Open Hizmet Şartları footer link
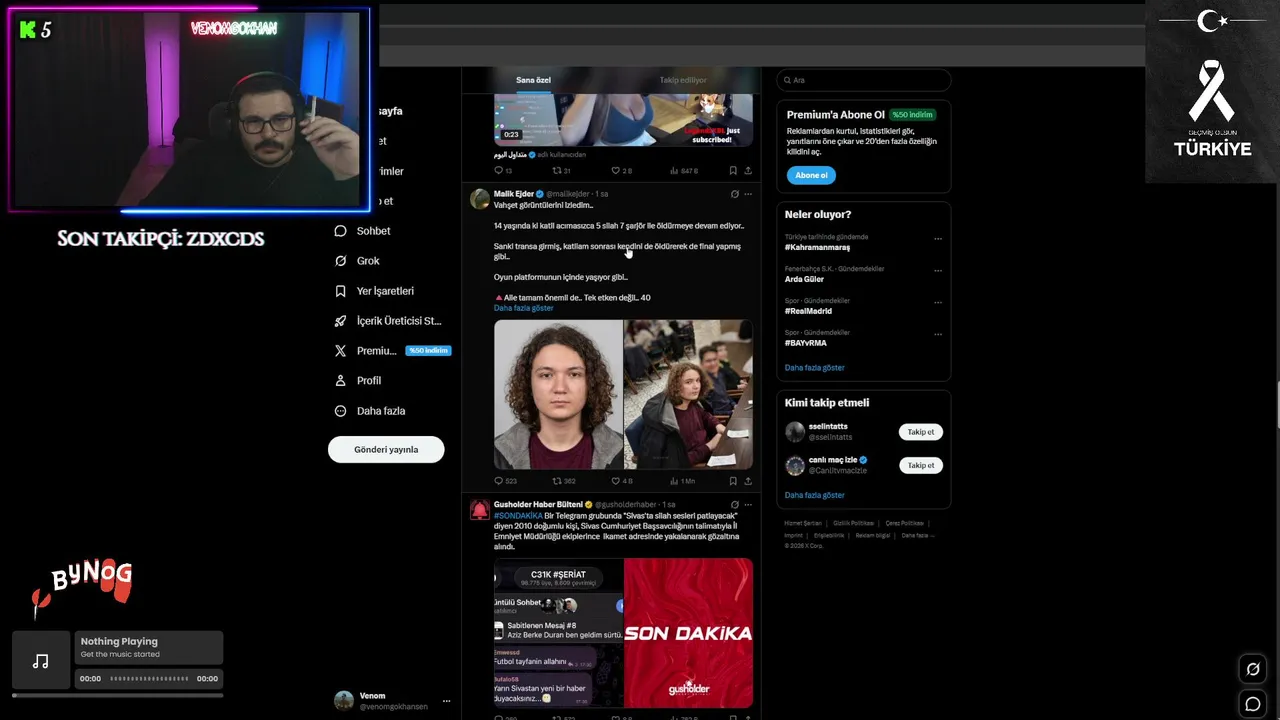This screenshot has height=720, width=1280. (x=802, y=523)
